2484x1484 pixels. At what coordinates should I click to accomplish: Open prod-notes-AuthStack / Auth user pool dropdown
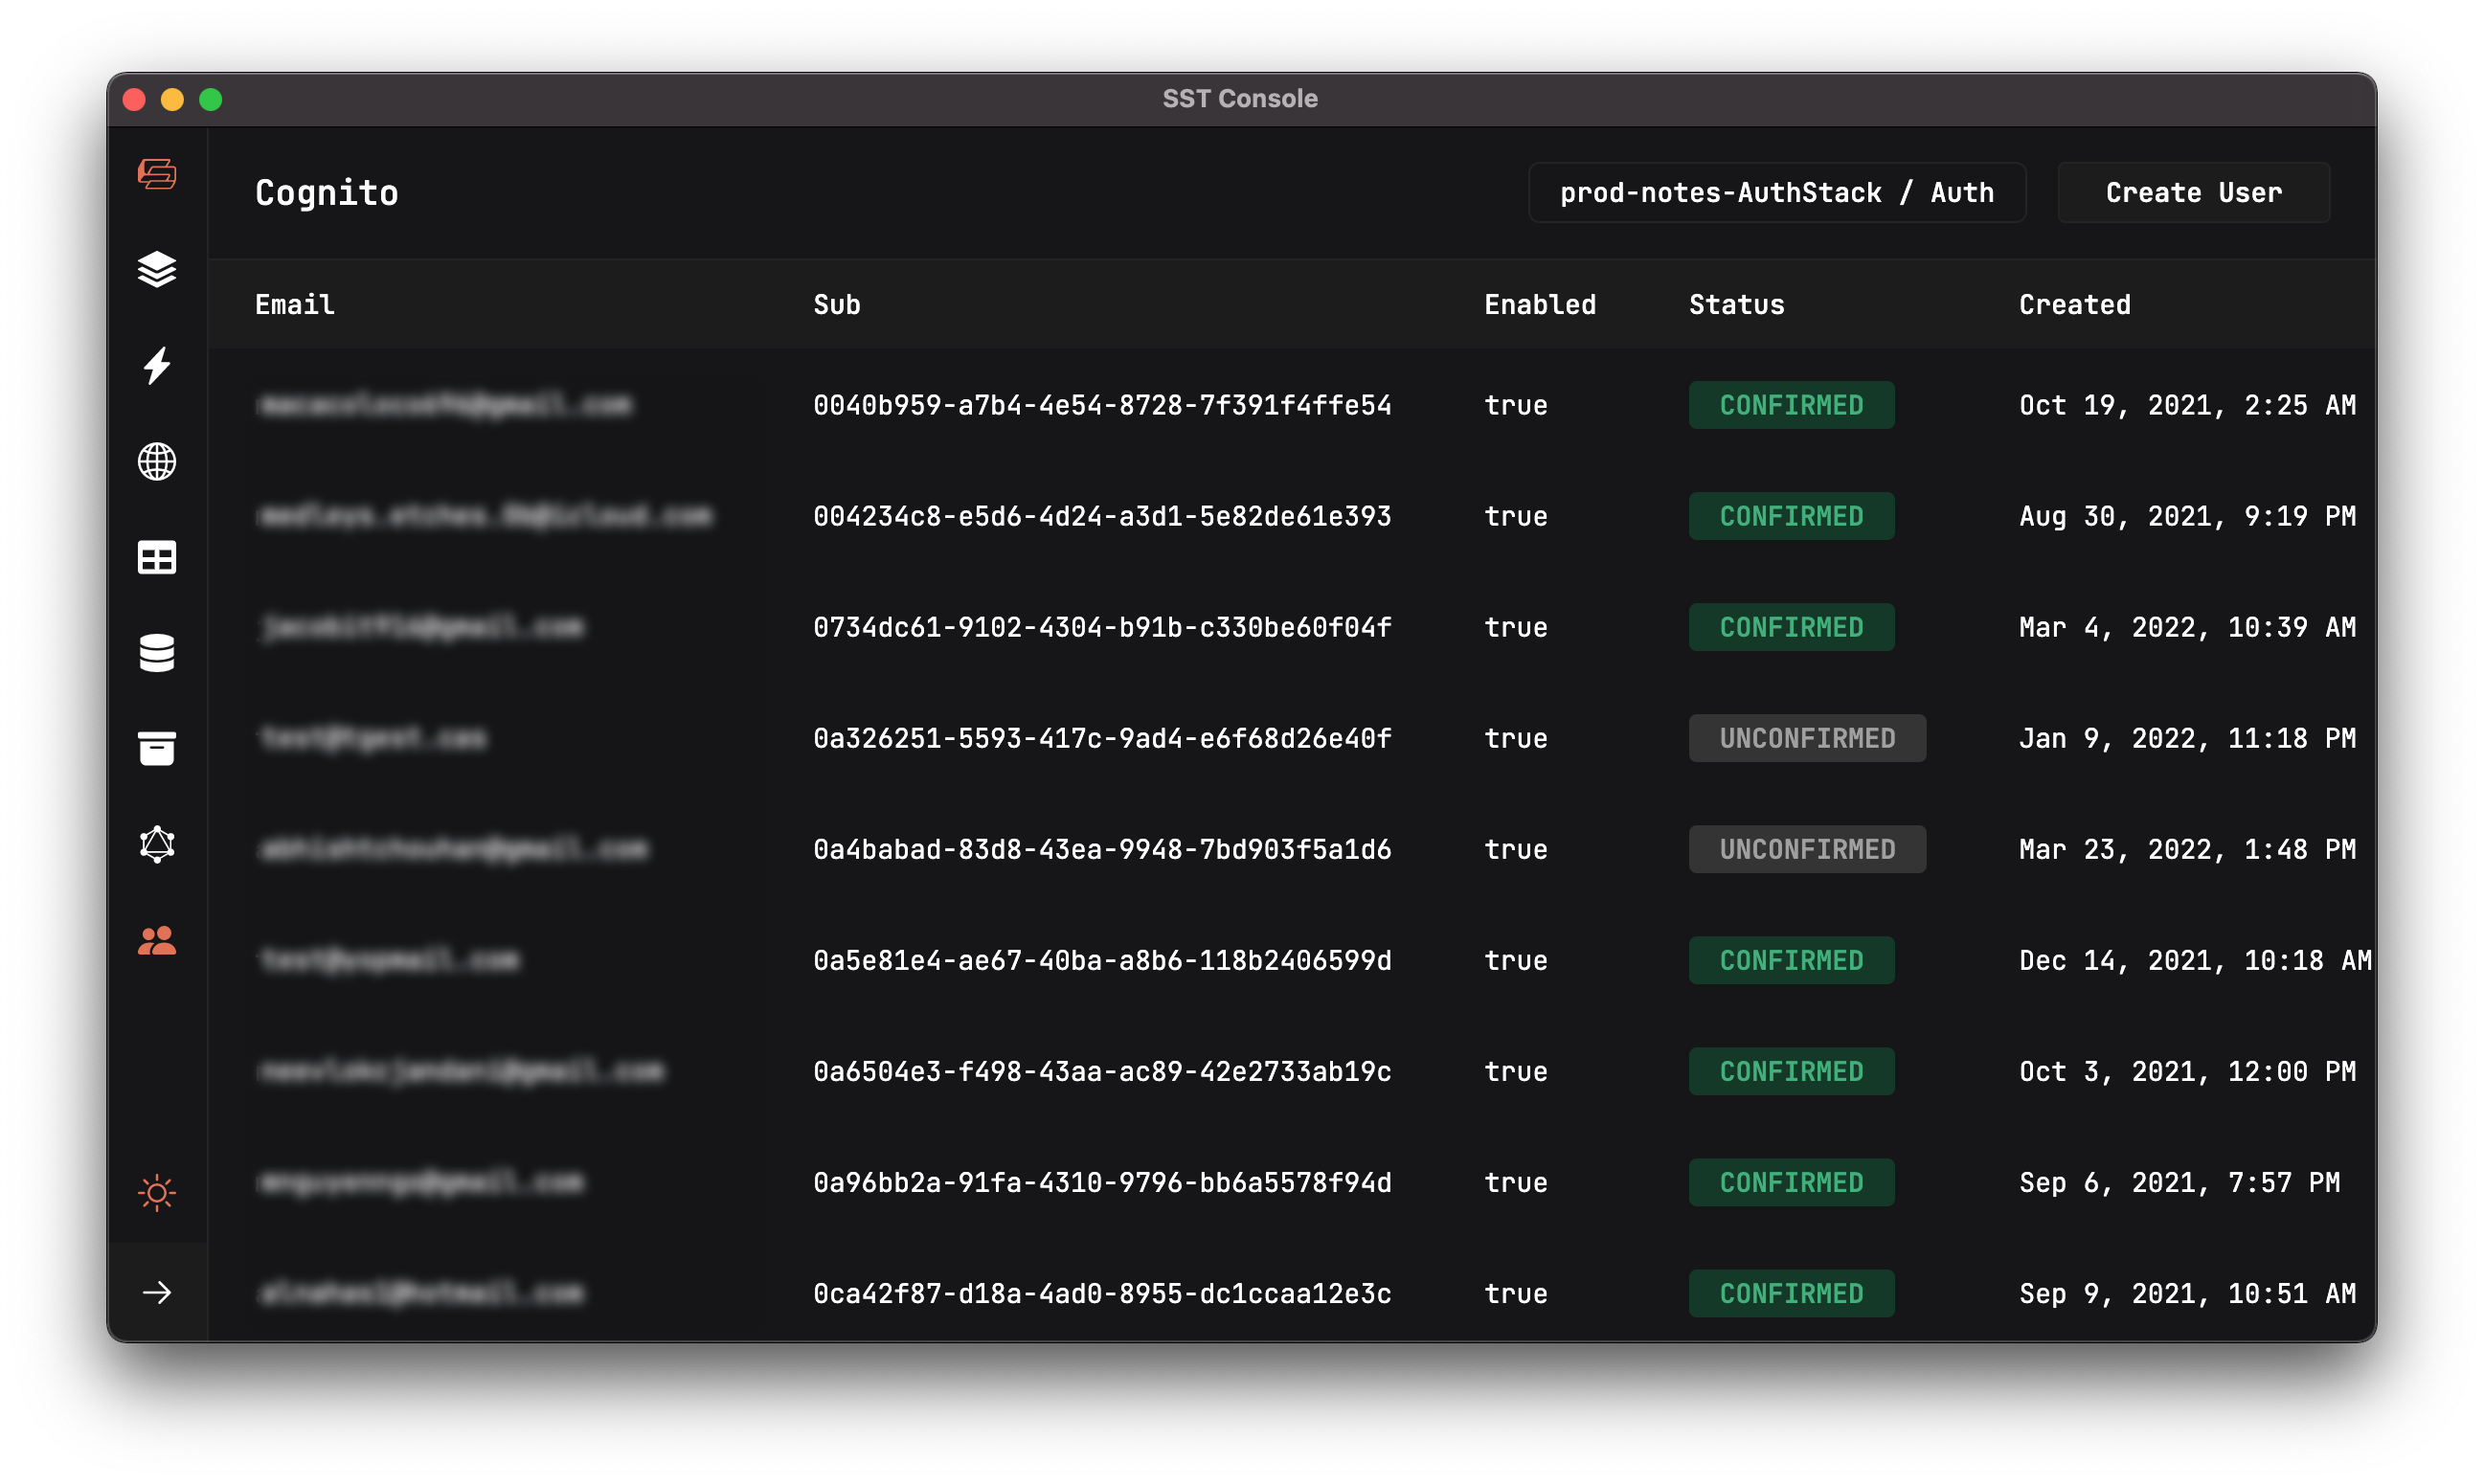point(1776,193)
